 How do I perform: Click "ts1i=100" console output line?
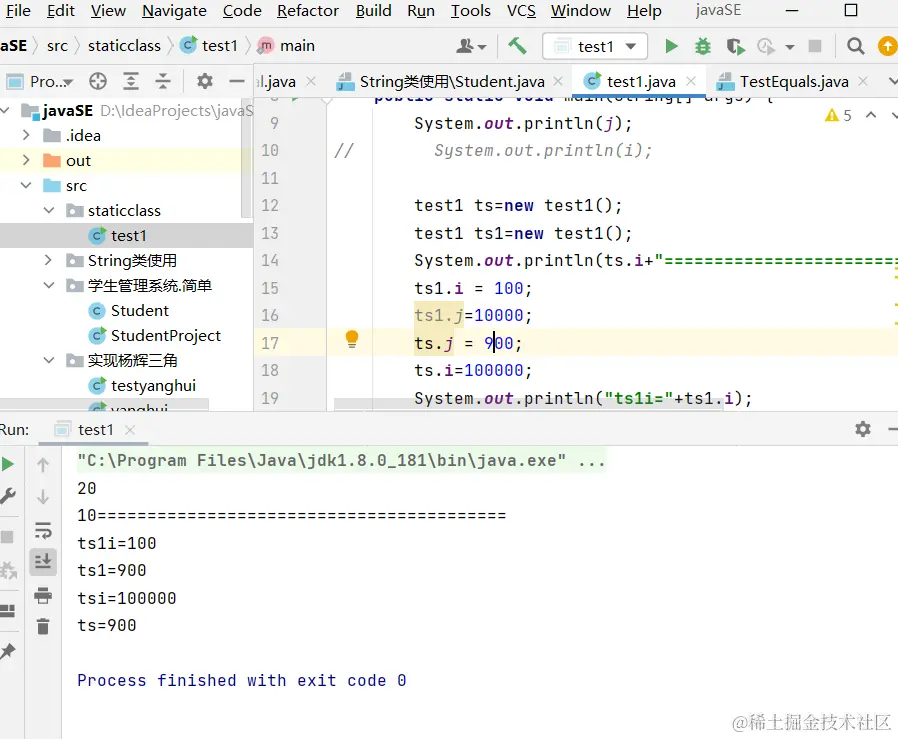117,543
